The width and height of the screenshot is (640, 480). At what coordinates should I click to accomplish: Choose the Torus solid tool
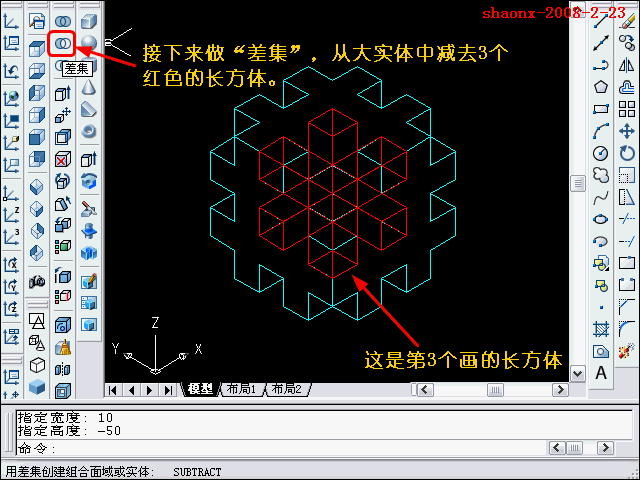coord(89,131)
